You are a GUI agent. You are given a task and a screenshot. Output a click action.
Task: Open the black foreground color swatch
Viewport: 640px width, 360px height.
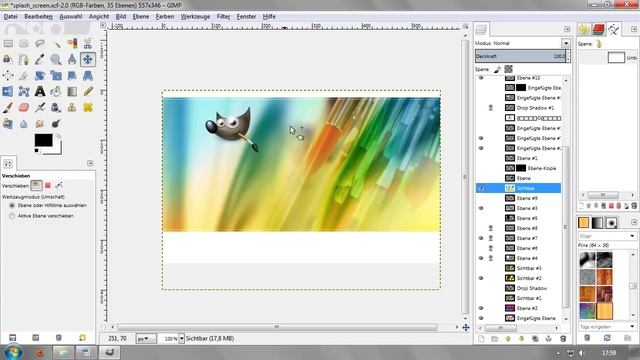43,140
